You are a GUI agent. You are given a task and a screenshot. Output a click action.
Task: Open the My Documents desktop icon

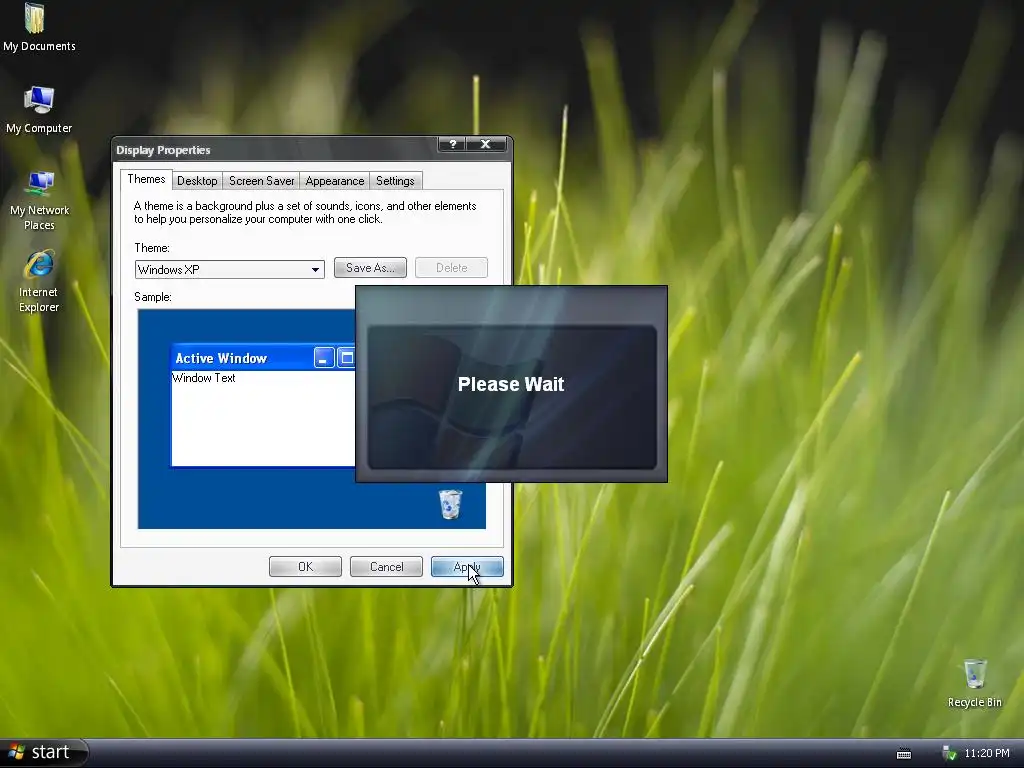(39, 27)
